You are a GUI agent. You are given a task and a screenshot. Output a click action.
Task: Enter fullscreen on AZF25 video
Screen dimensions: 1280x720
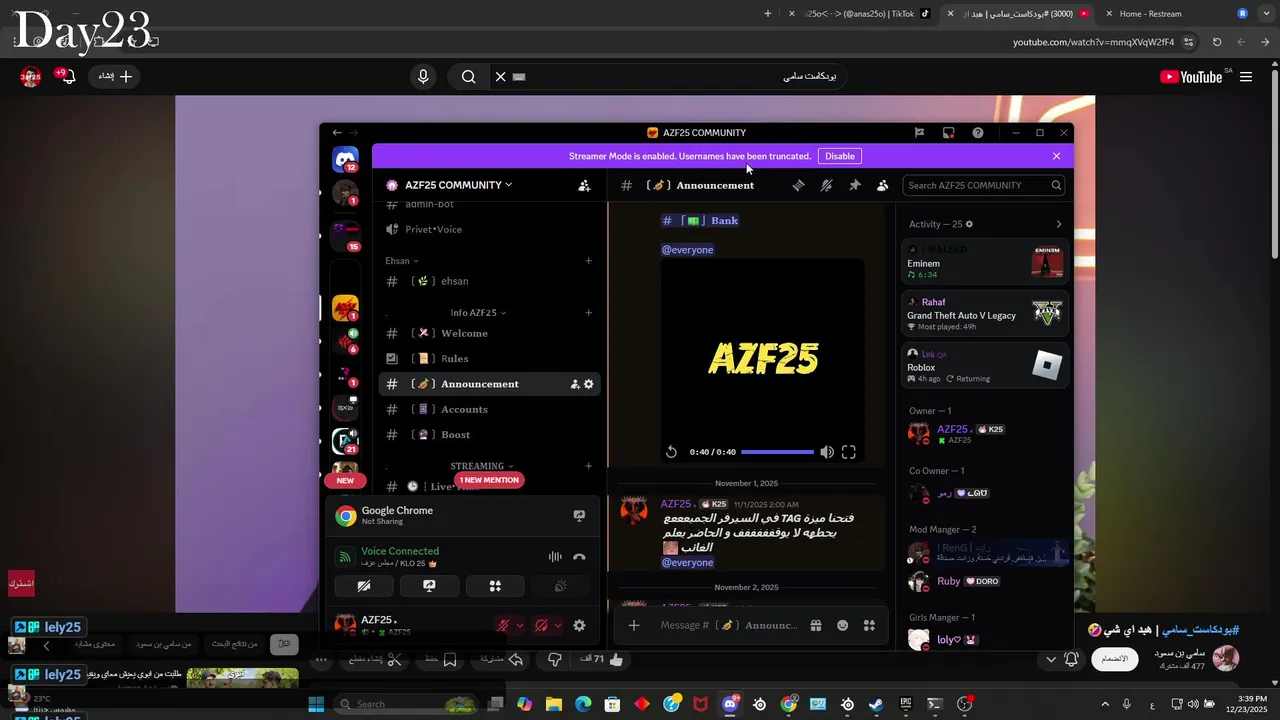tap(849, 452)
